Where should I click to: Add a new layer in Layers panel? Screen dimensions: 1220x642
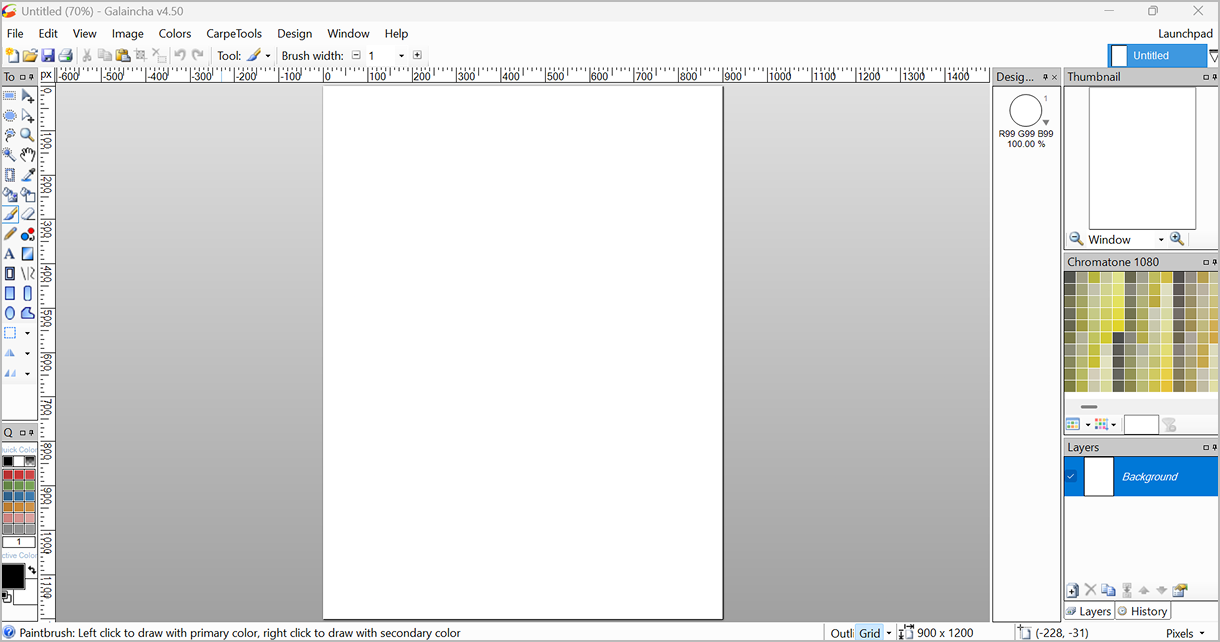[x=1073, y=591]
